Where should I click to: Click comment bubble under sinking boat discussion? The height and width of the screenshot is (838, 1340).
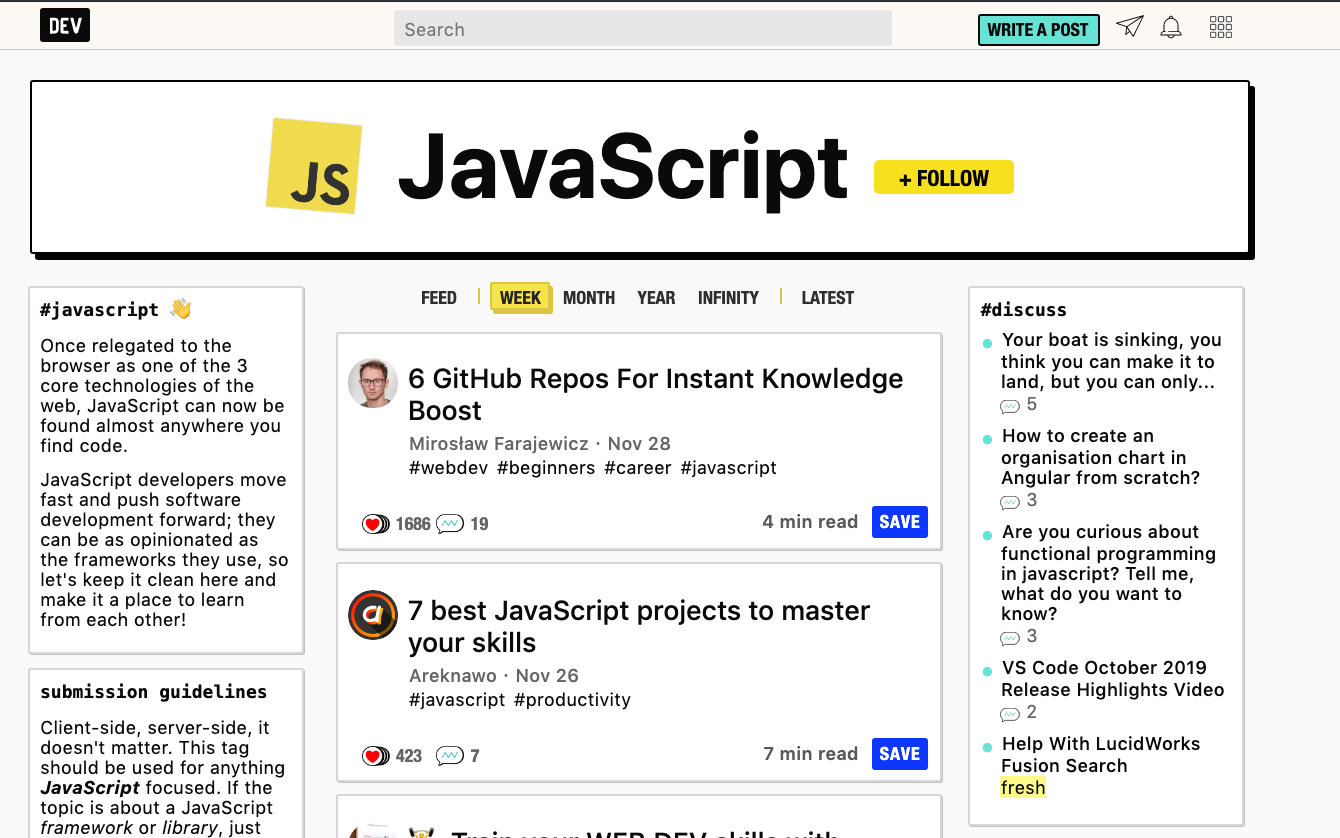pos(1010,406)
